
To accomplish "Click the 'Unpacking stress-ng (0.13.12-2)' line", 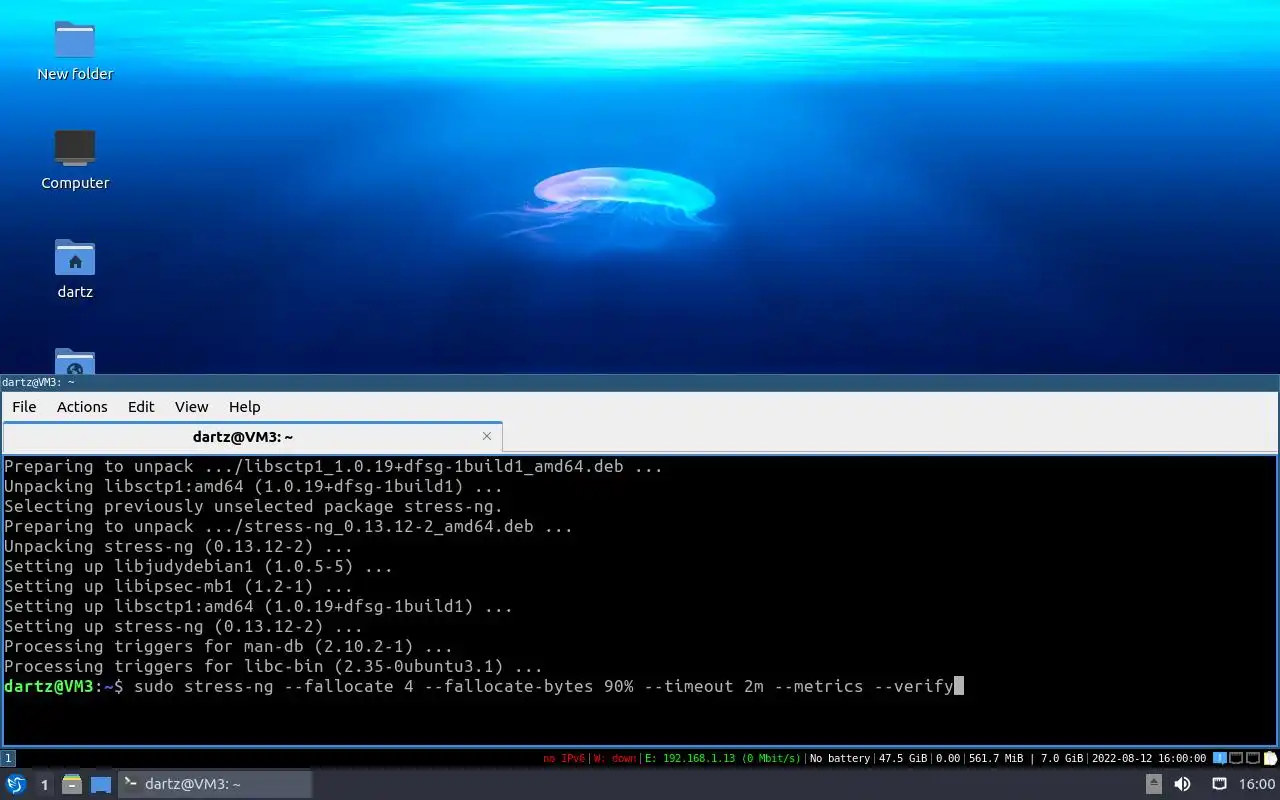I will point(178,546).
